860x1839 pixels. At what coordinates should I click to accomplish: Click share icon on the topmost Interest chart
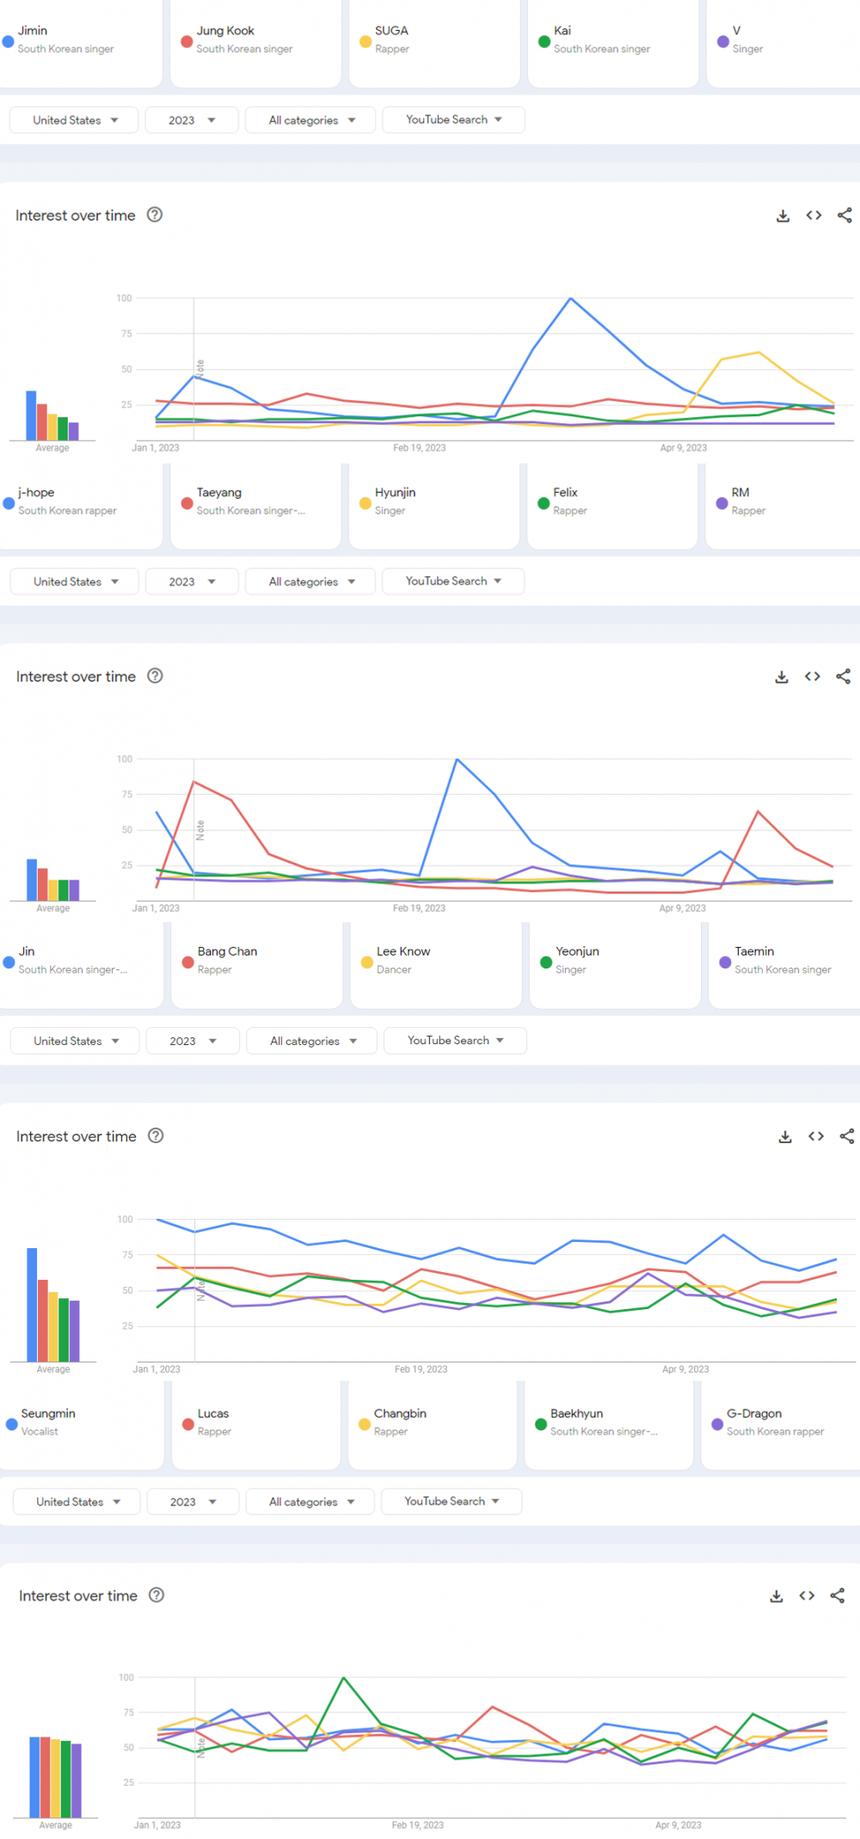[845, 216]
